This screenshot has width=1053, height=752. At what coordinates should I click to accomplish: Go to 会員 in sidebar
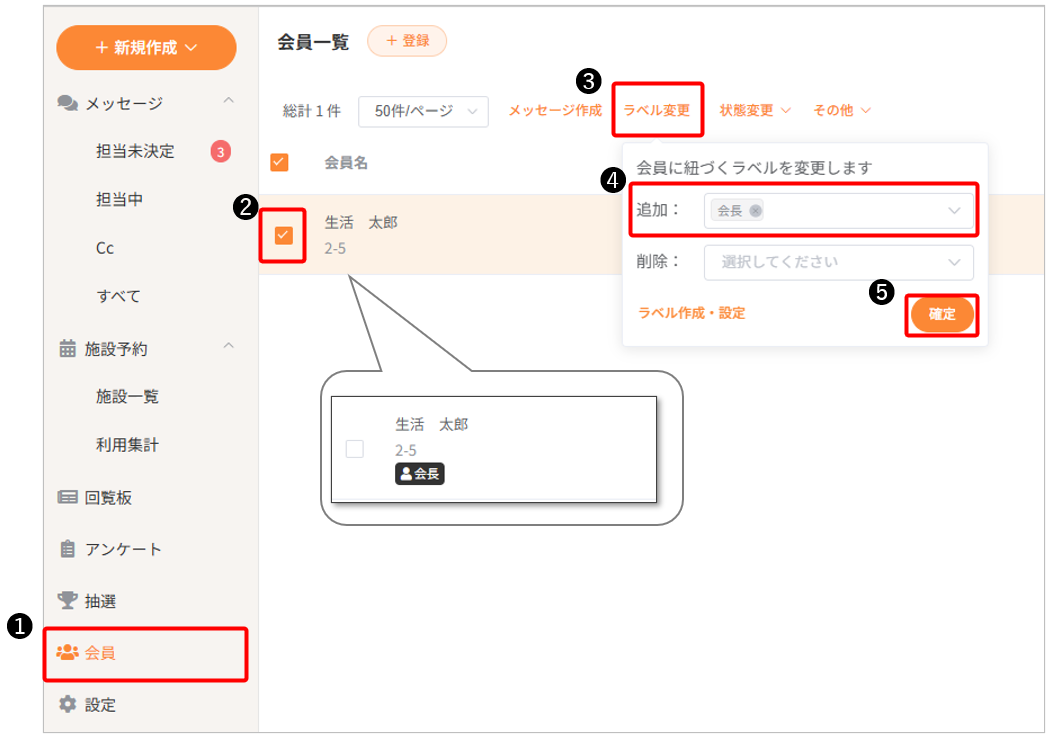[100, 653]
